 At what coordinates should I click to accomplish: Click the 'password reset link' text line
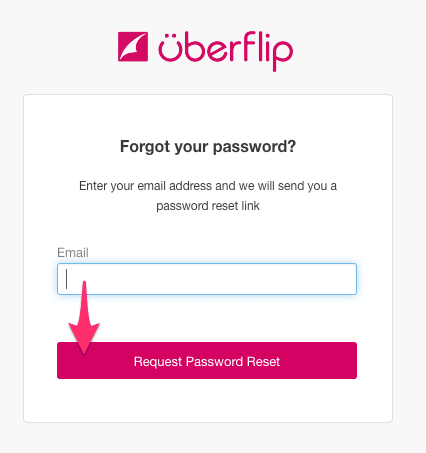208,206
